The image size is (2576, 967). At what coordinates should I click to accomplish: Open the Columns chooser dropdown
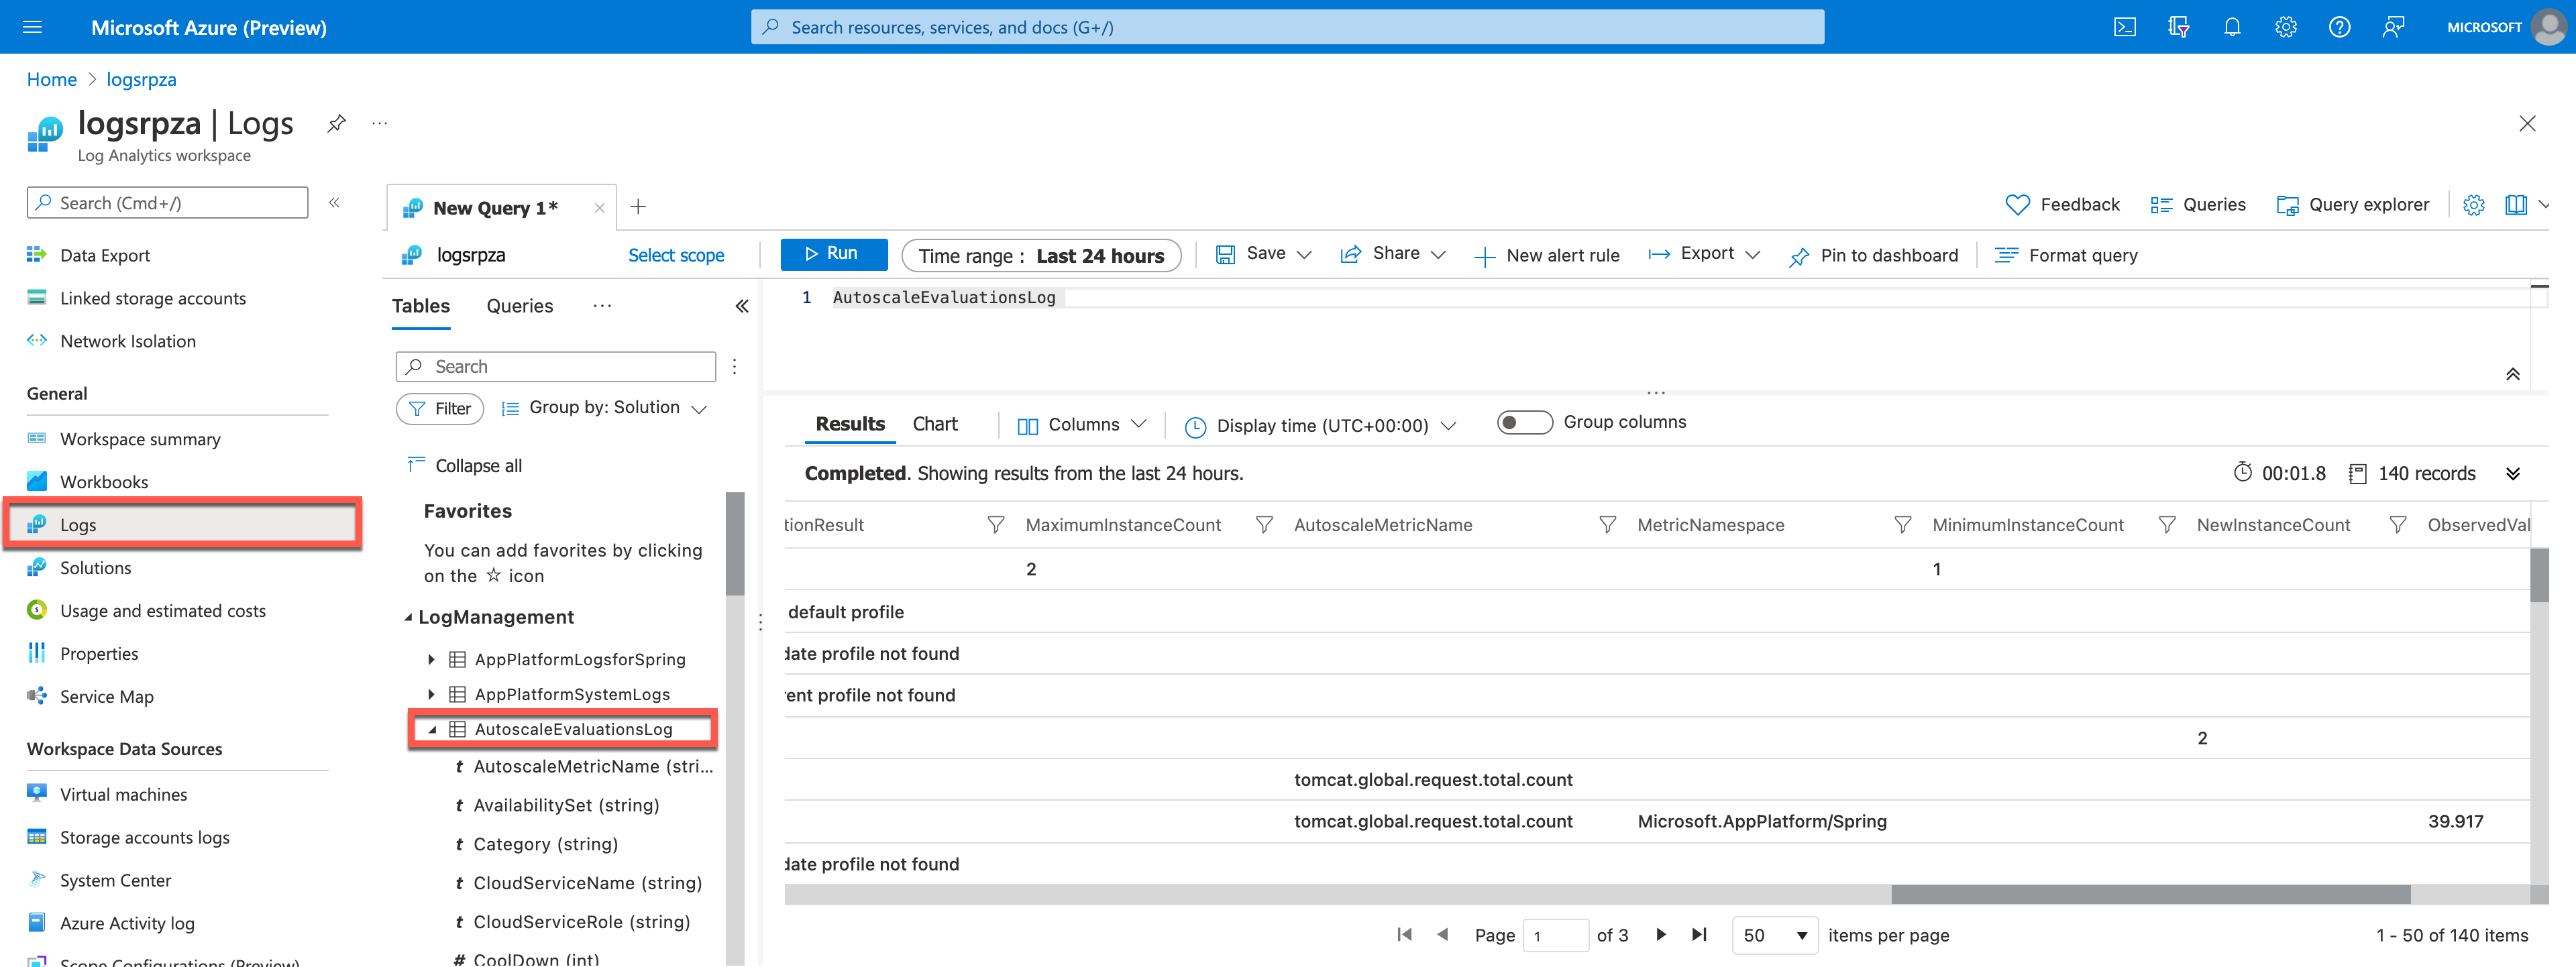click(1081, 425)
